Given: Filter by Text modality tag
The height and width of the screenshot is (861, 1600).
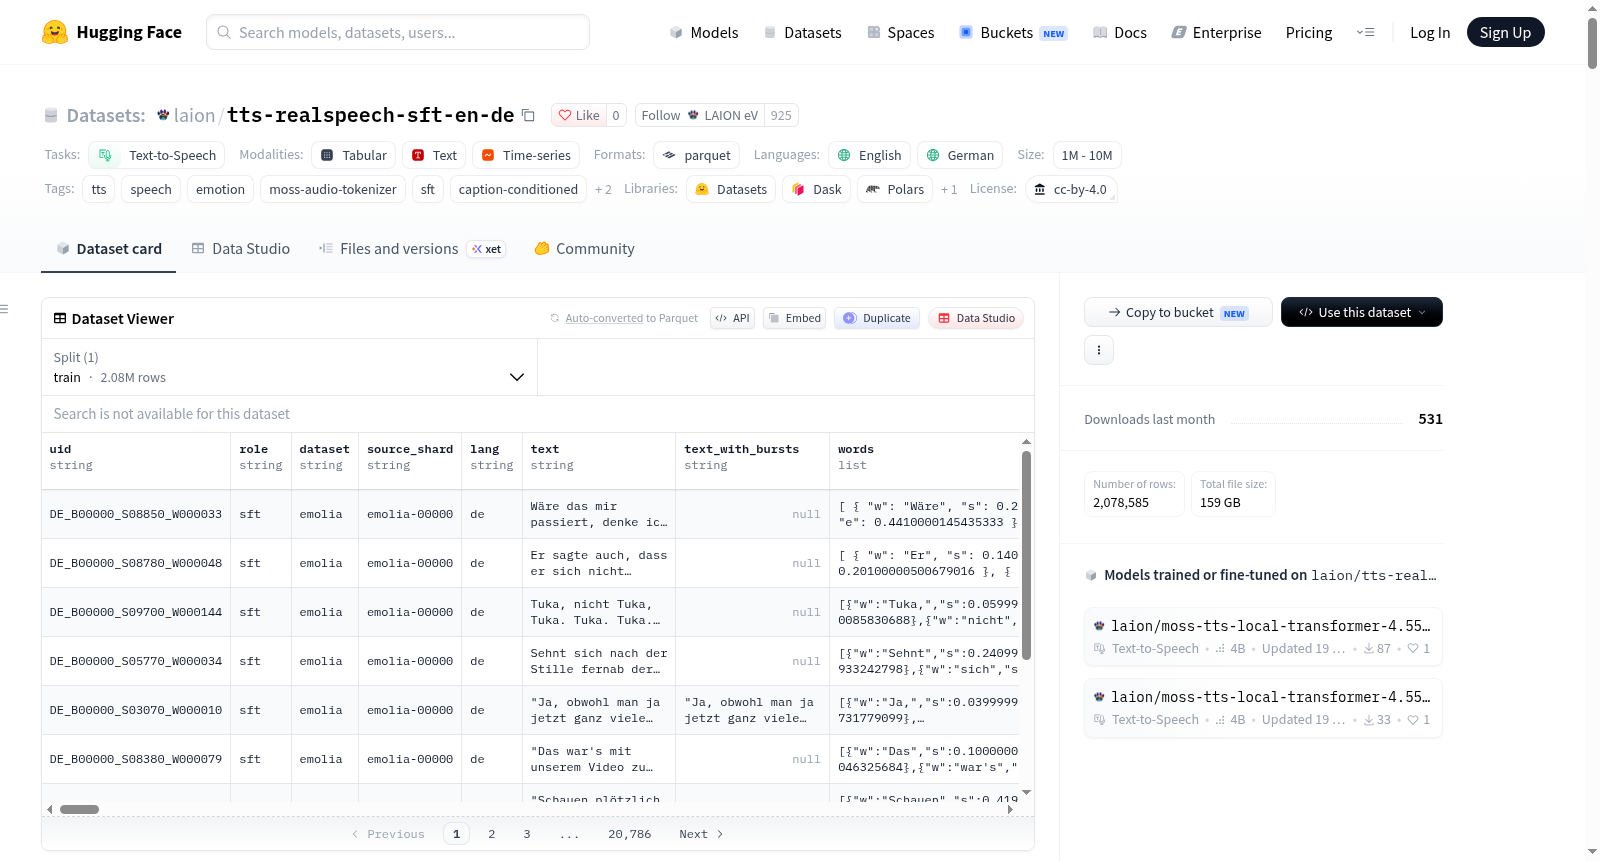Looking at the screenshot, I should click(434, 155).
